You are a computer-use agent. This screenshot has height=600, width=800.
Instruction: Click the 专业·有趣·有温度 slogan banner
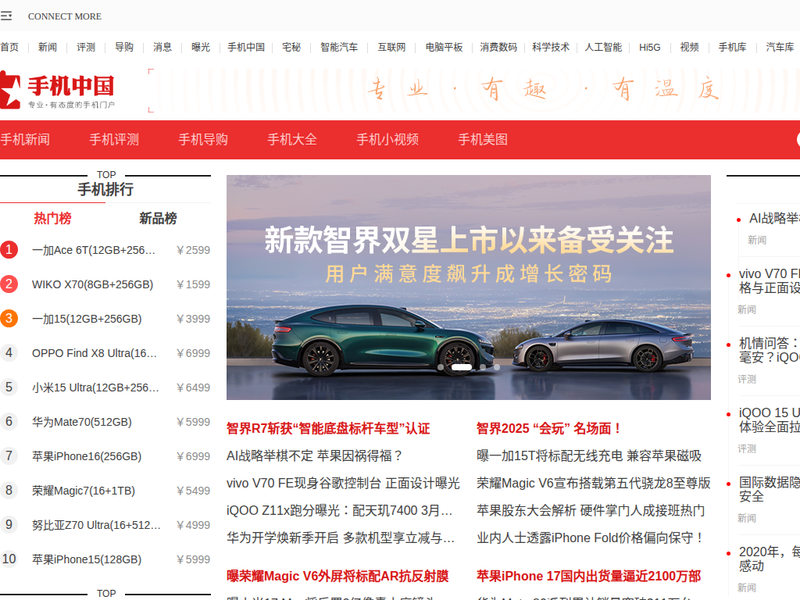tap(545, 90)
